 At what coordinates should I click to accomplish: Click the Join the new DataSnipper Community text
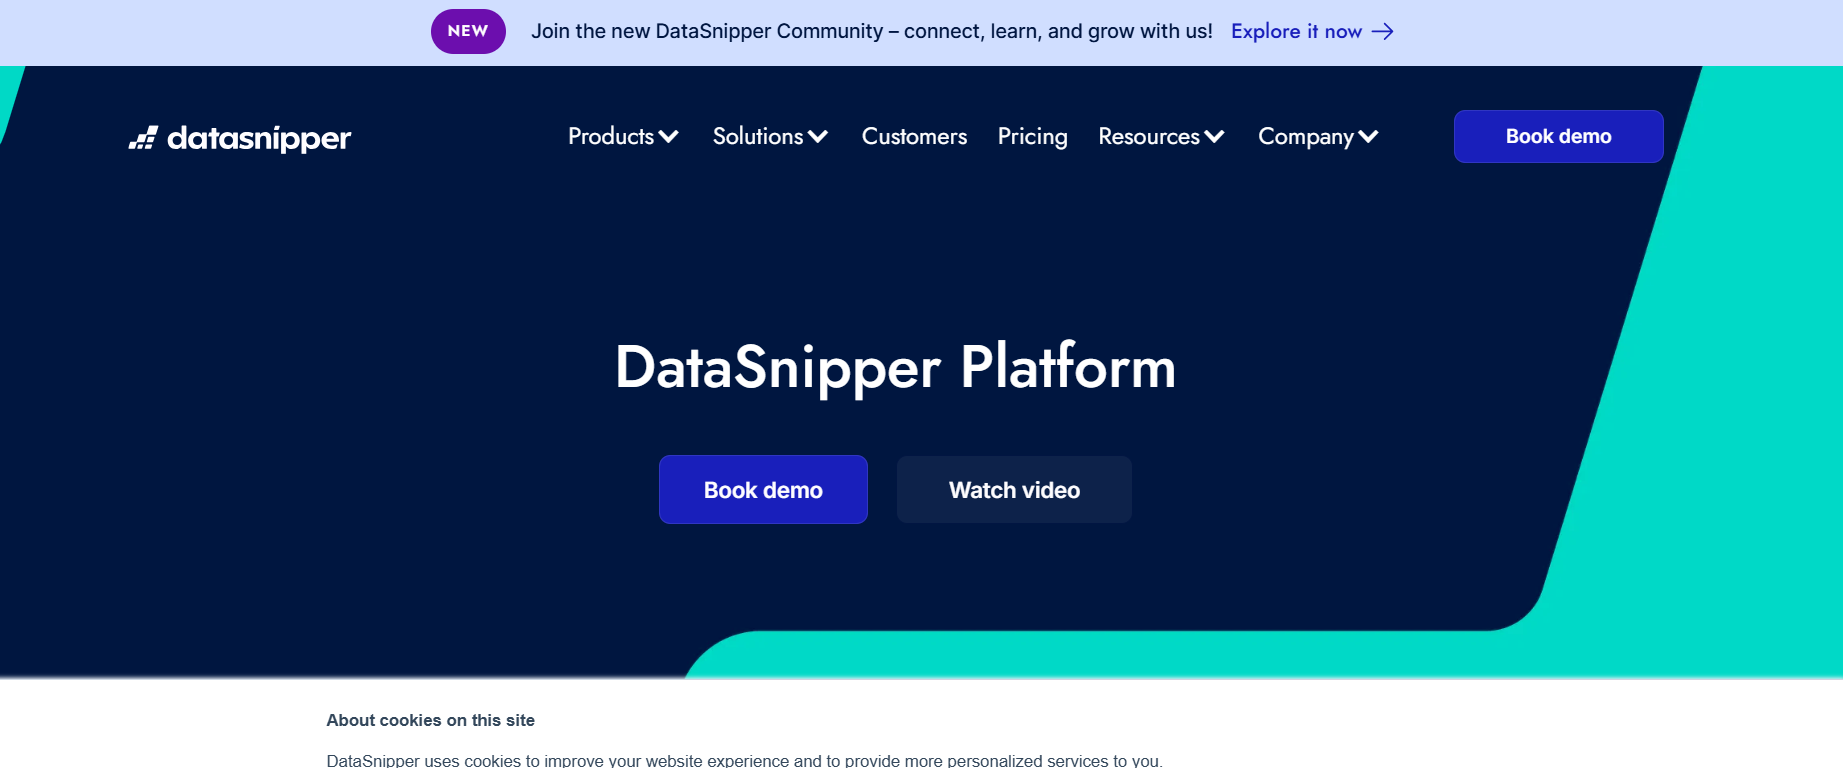(x=871, y=31)
